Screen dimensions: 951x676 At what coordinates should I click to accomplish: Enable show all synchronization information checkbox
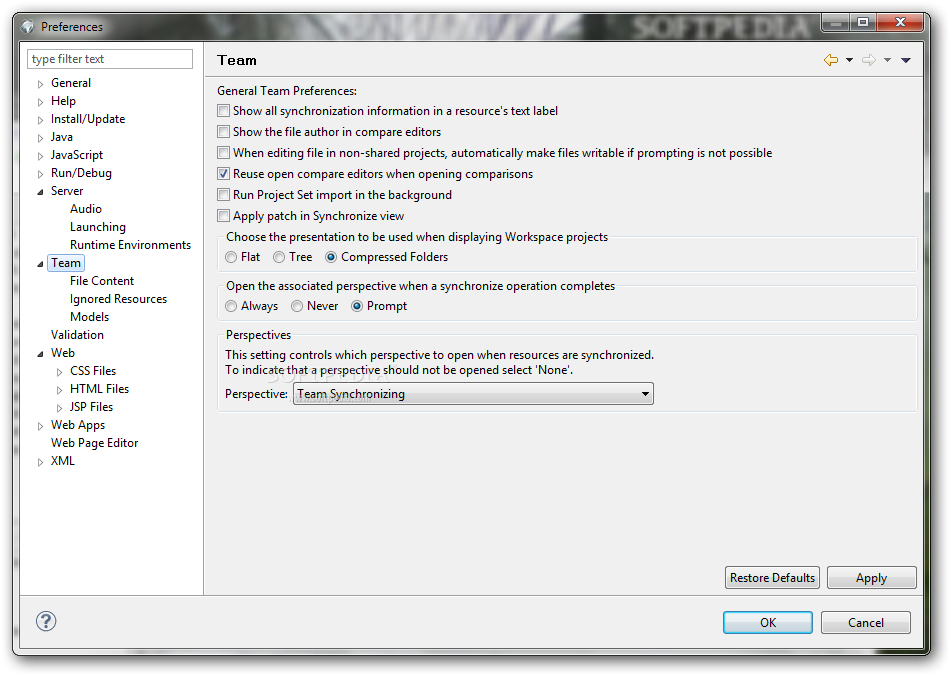pyautogui.click(x=223, y=111)
